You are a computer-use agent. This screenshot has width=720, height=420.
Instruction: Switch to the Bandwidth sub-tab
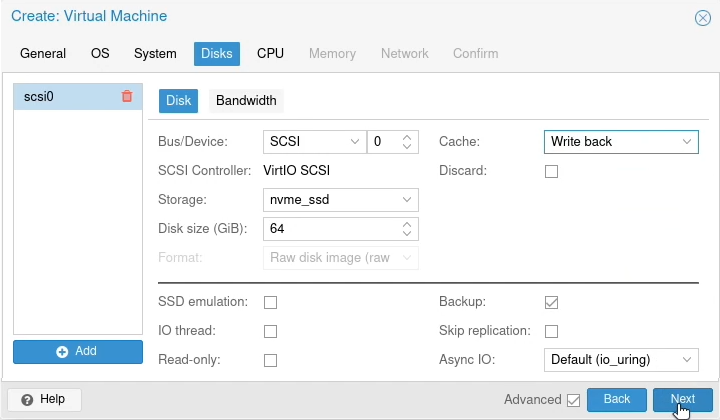(246, 100)
